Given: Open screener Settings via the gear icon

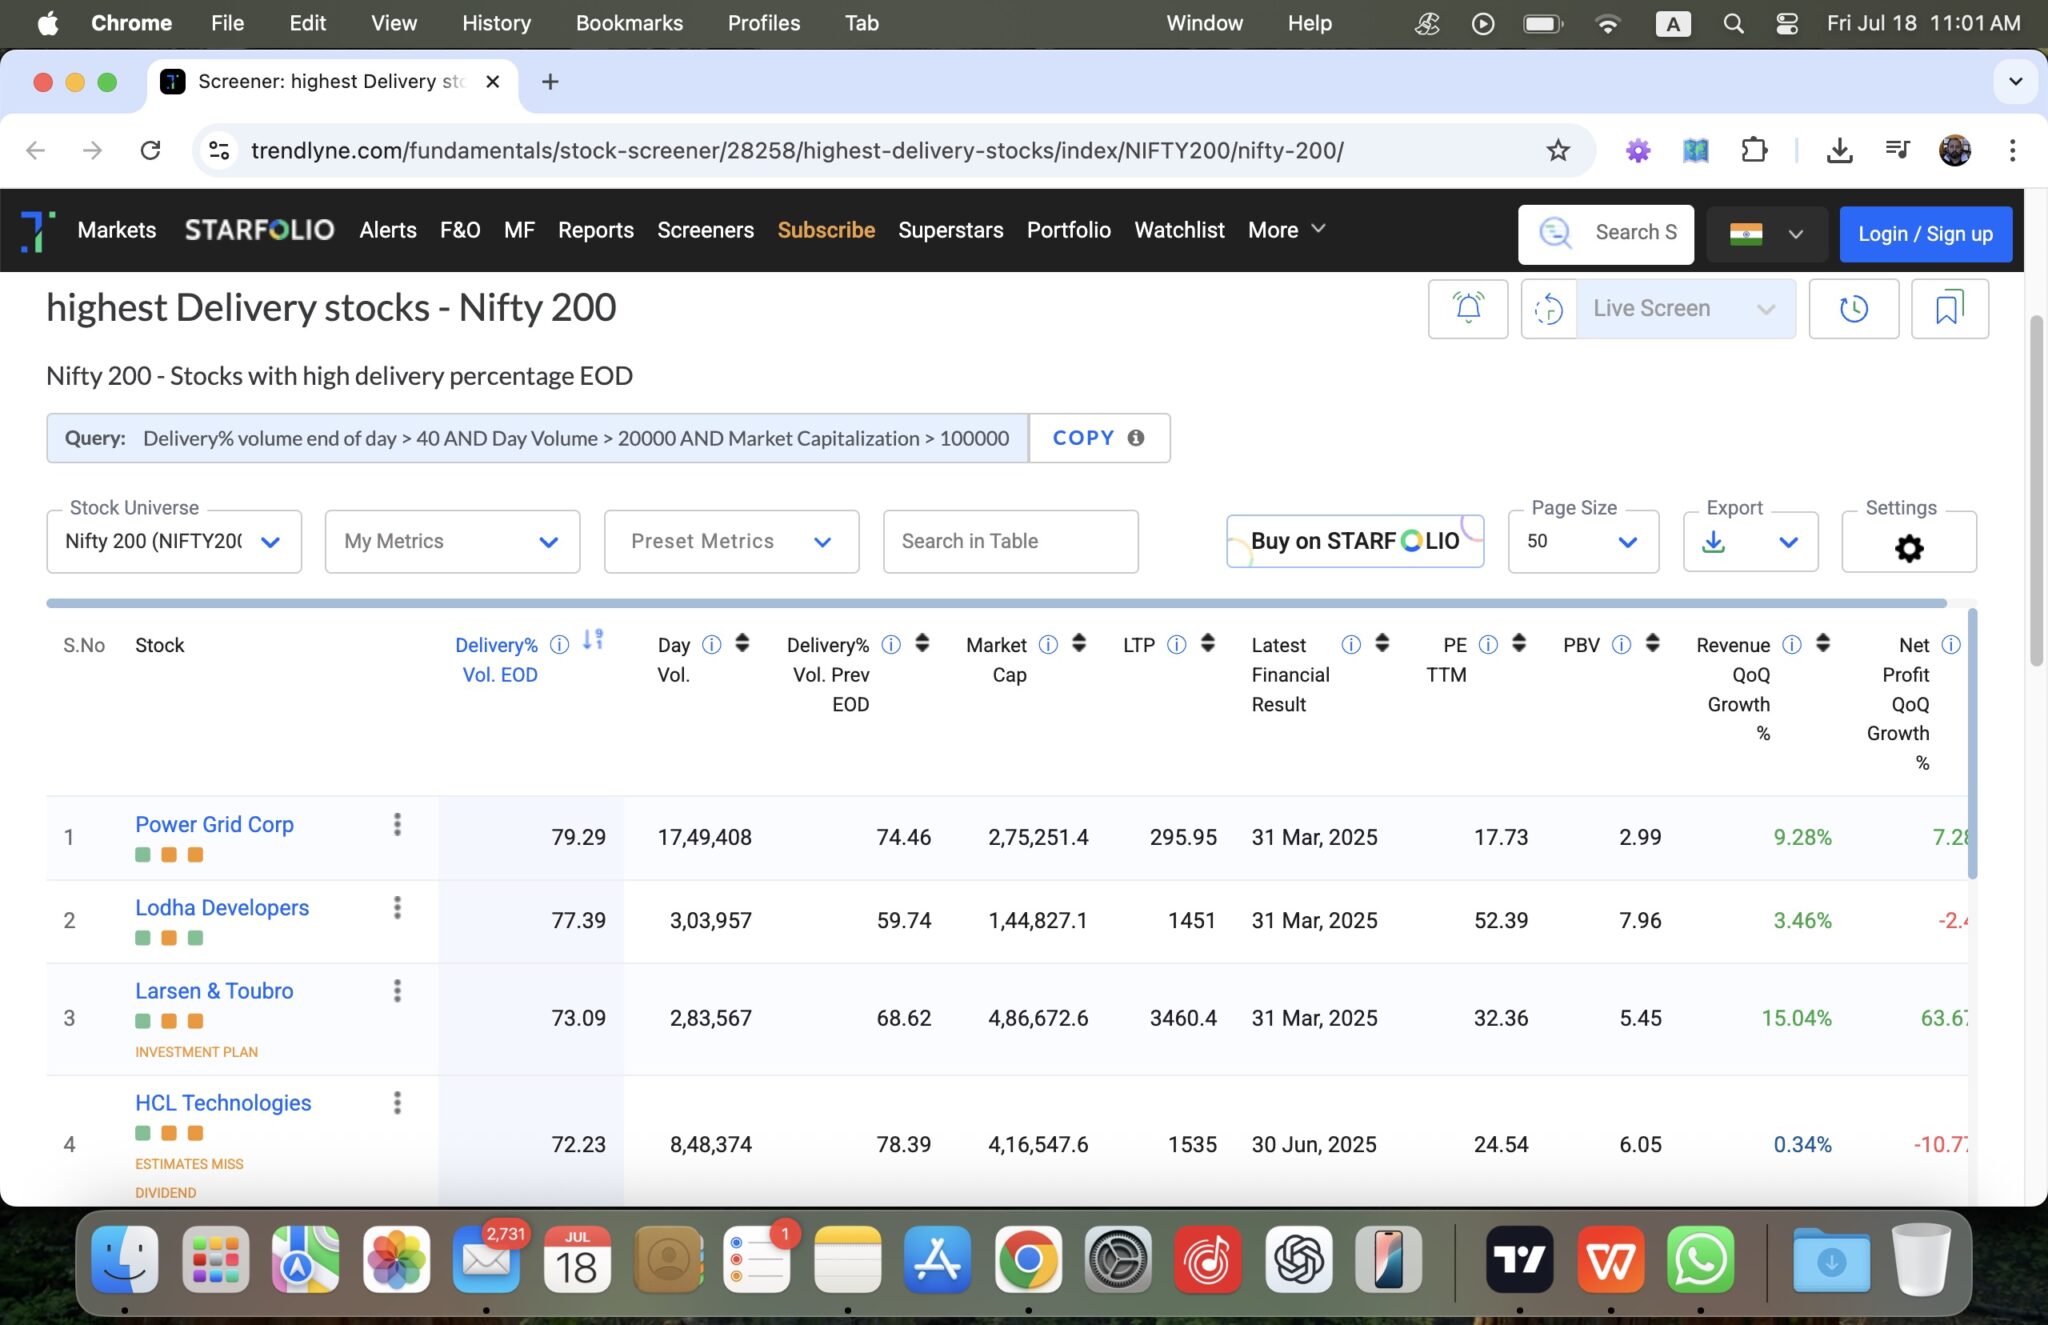Looking at the screenshot, I should point(1908,548).
